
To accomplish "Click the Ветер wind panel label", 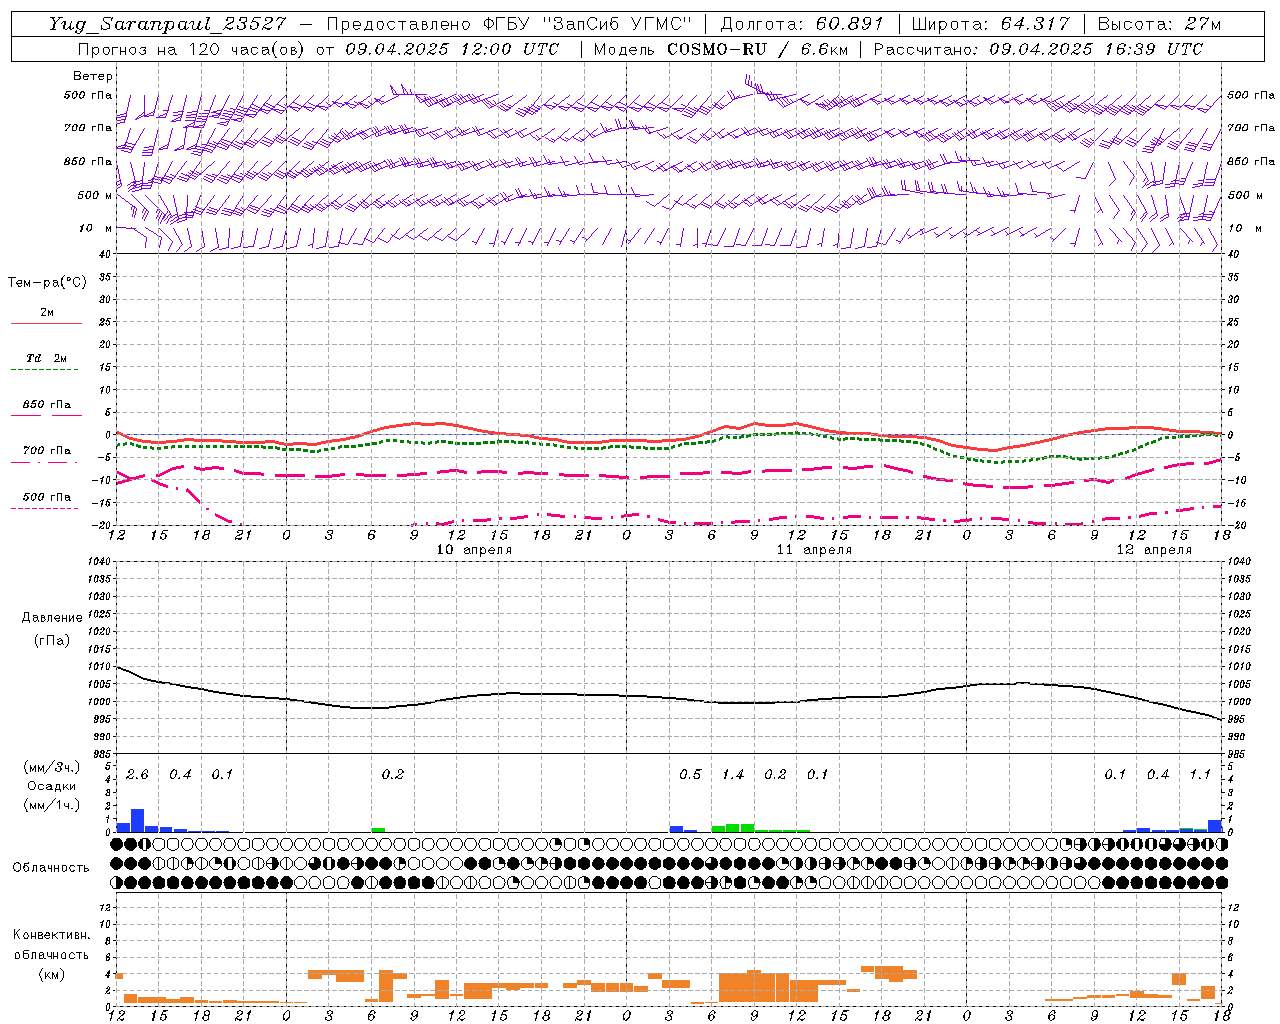I will 93,76.
